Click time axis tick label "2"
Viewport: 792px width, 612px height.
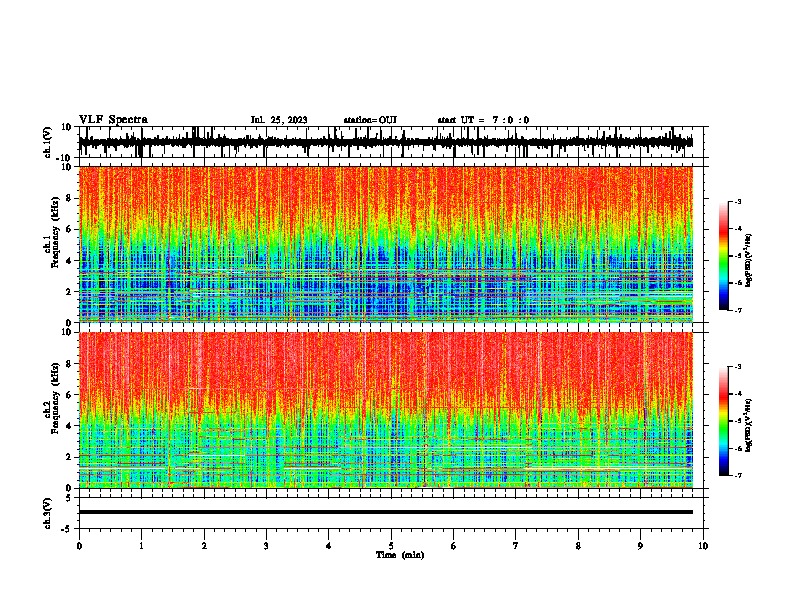[204, 546]
